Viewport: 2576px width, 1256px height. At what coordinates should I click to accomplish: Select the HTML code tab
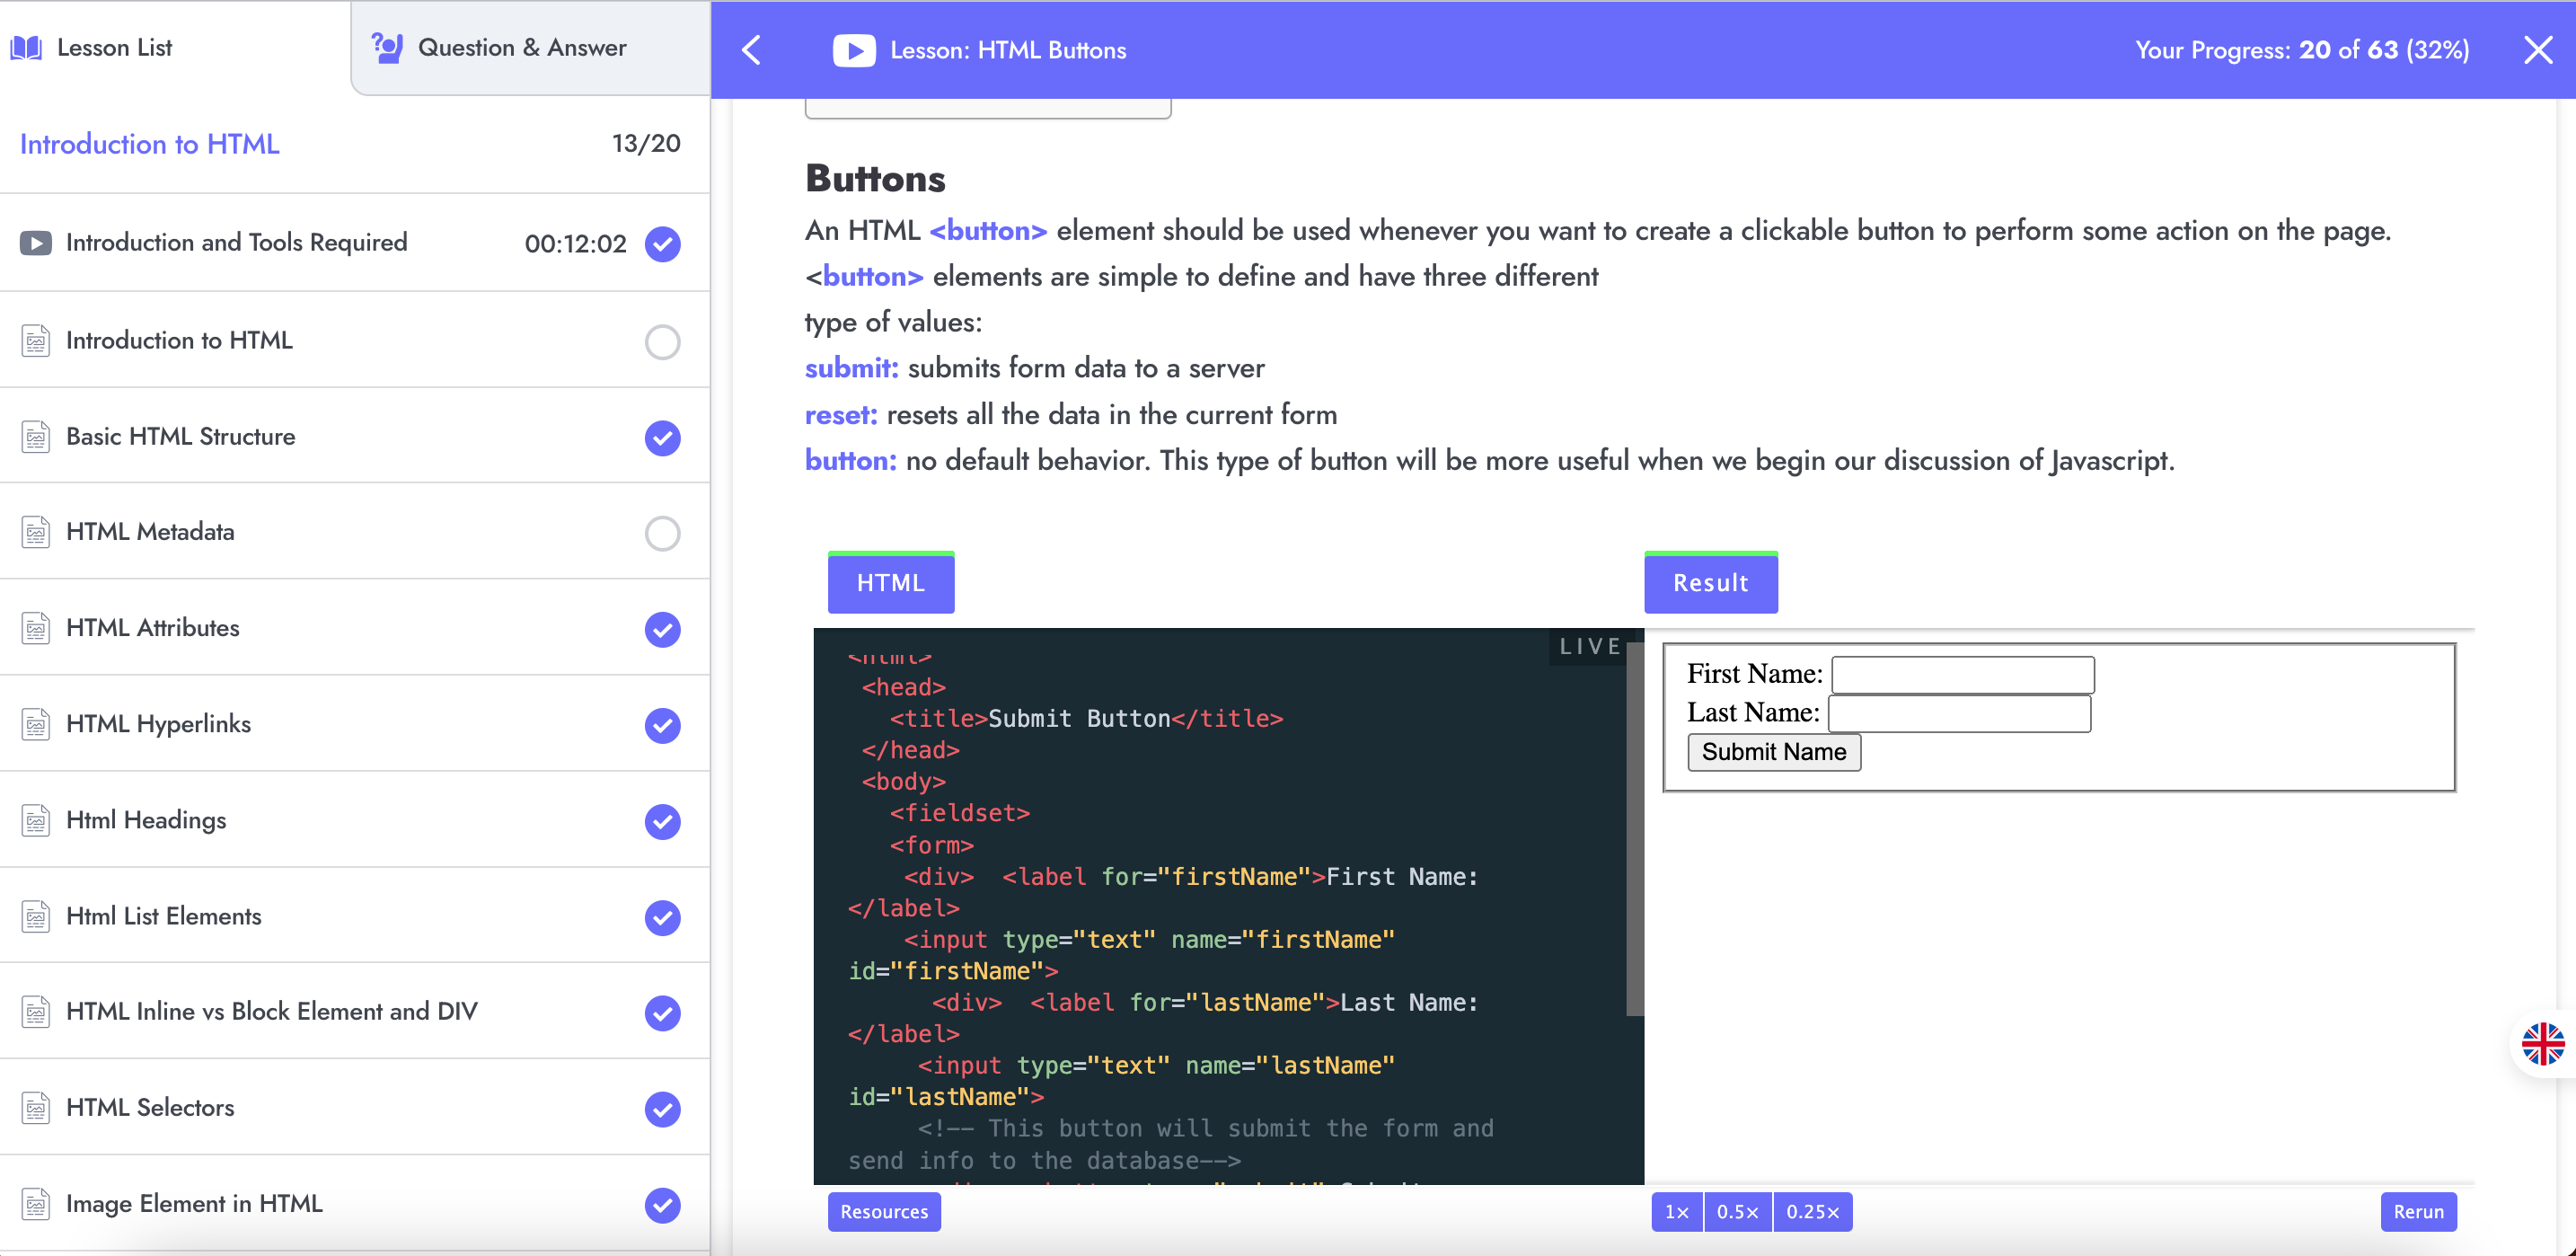(x=890, y=583)
